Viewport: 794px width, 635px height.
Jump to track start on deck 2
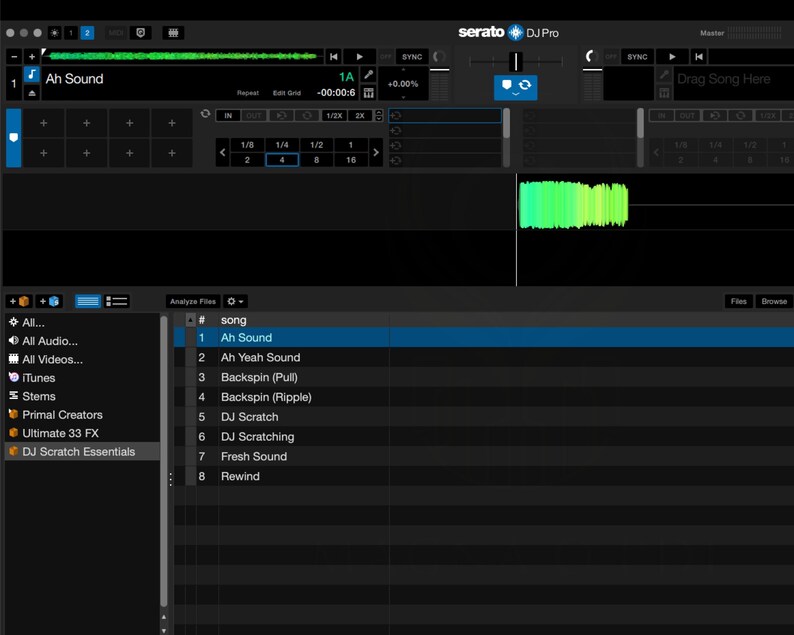pyautogui.click(x=699, y=57)
